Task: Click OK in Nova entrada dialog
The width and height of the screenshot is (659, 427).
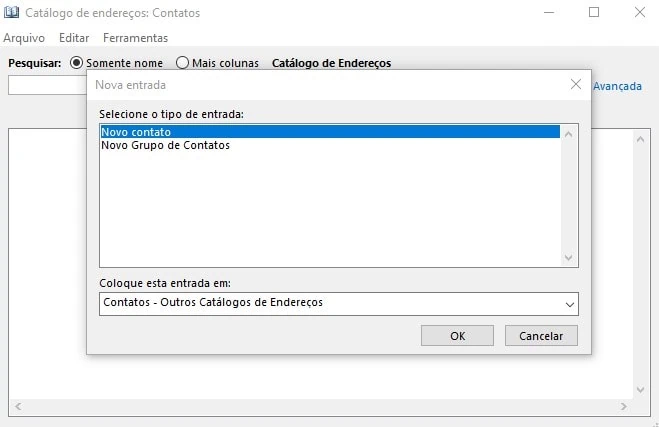Action: pos(457,336)
